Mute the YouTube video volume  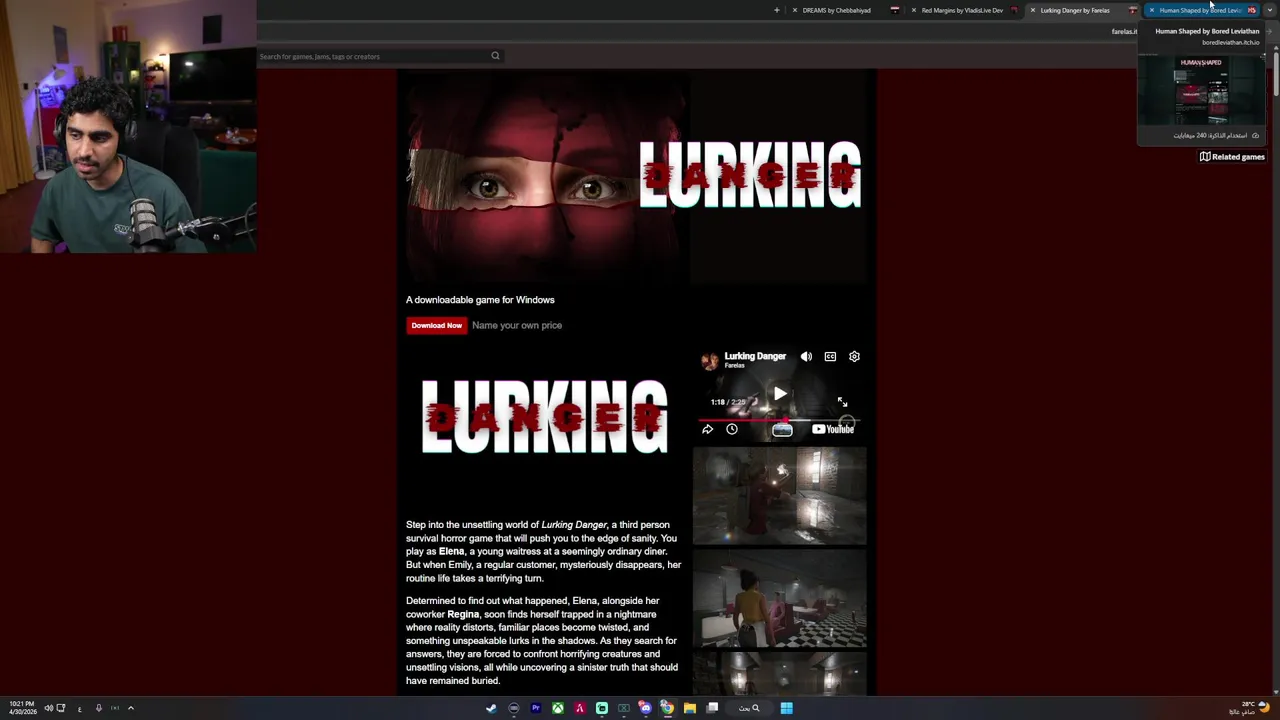click(806, 356)
